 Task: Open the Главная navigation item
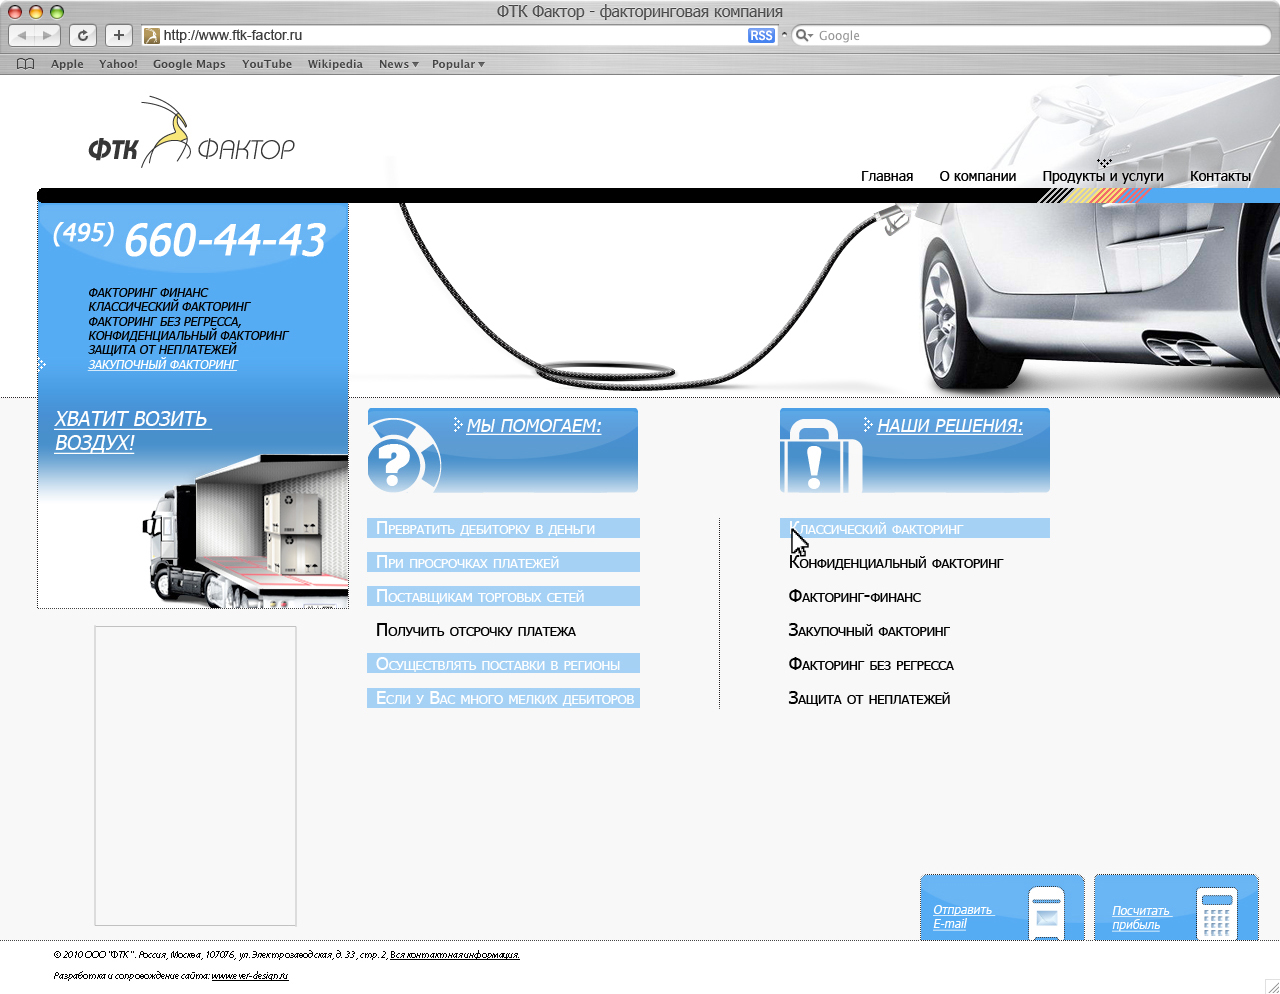(887, 176)
